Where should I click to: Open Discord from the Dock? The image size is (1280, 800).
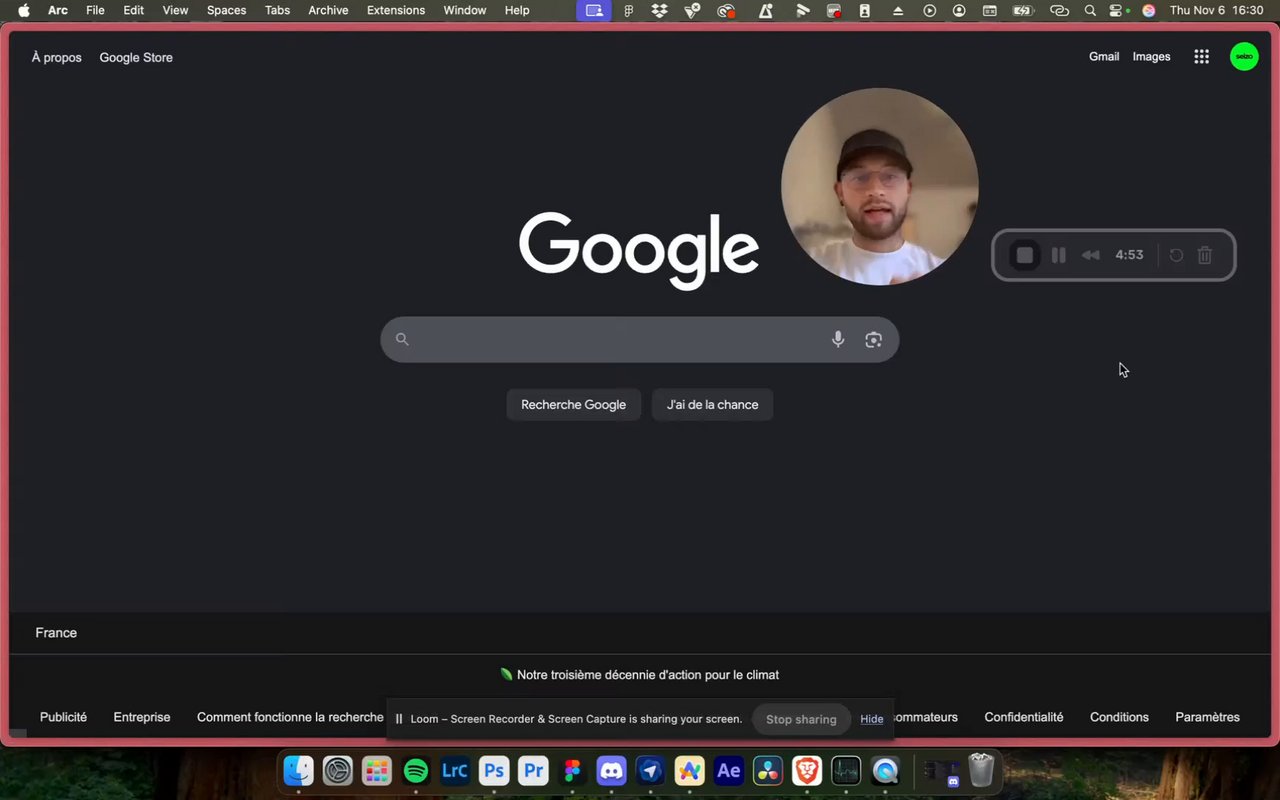[611, 770]
